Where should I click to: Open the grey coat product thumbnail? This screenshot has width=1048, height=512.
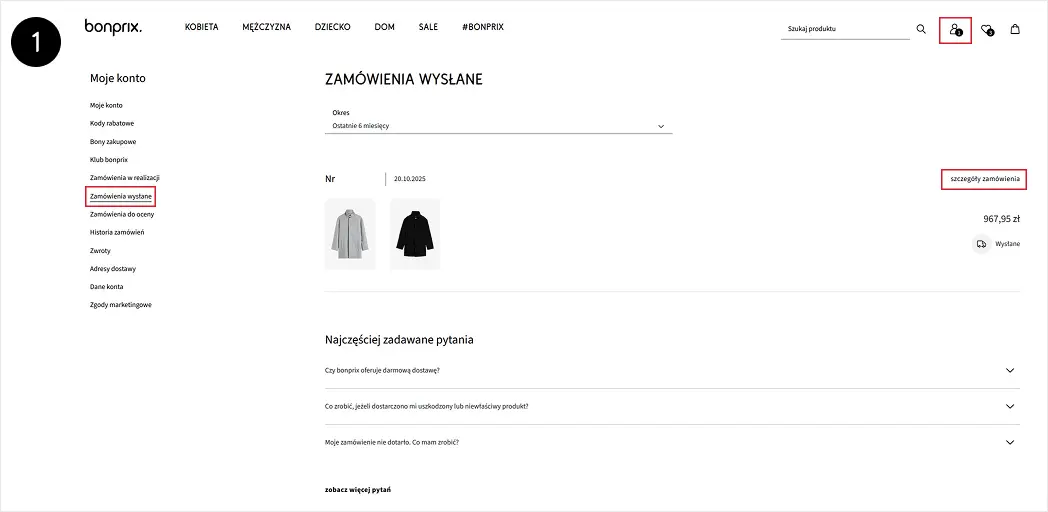pyautogui.click(x=350, y=234)
